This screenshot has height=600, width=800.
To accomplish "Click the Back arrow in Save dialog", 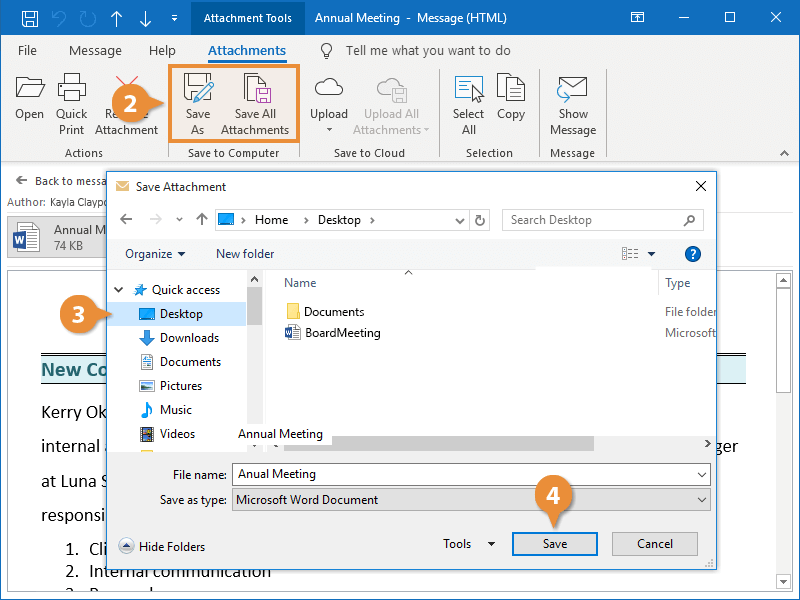I will click(x=126, y=220).
